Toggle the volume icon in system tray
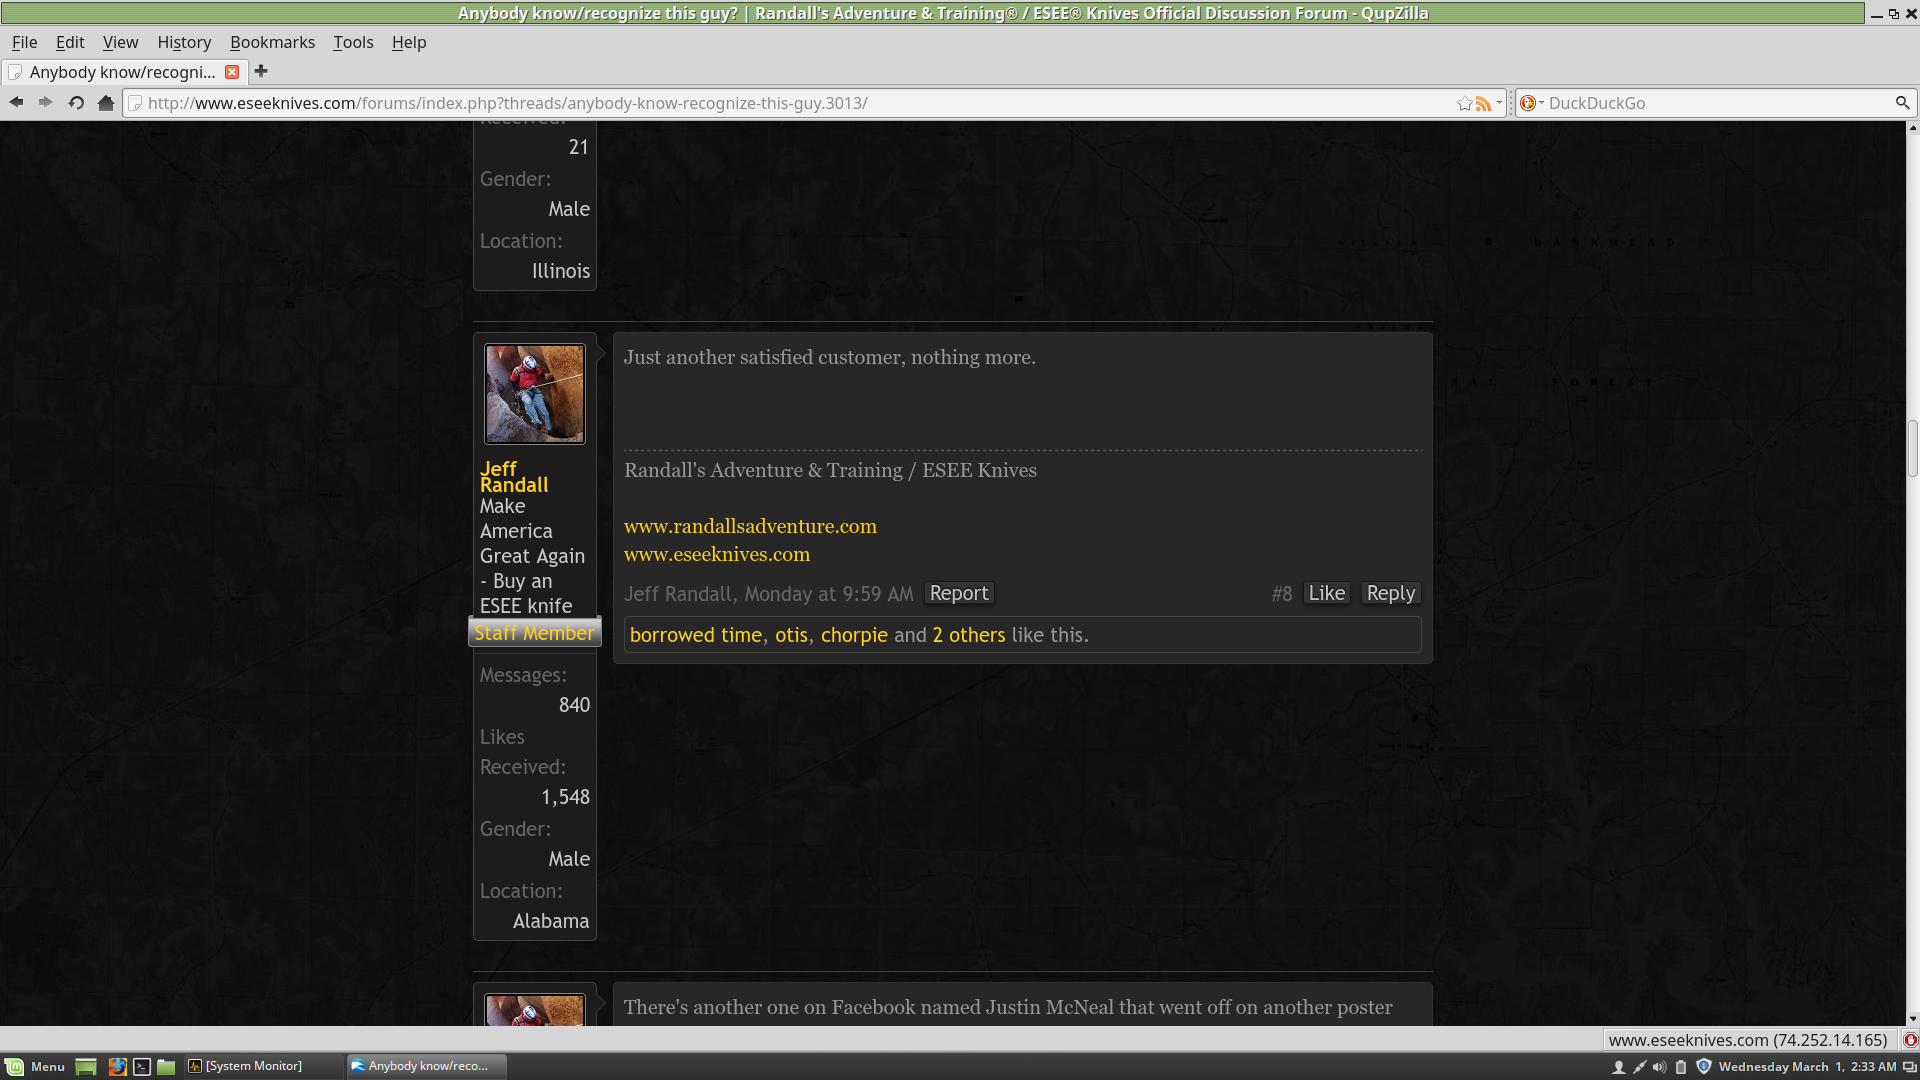1920x1080 pixels. pyautogui.click(x=1660, y=1066)
